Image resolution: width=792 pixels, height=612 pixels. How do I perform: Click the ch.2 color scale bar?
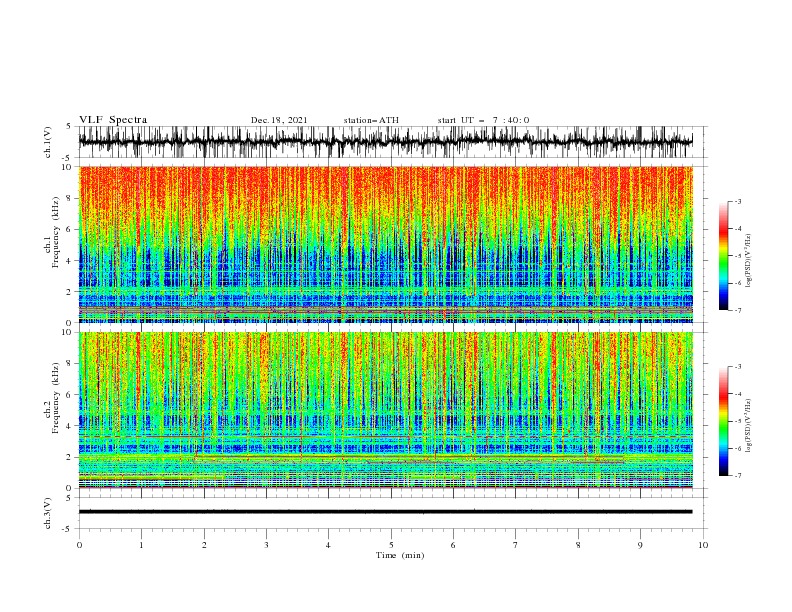[x=724, y=421]
